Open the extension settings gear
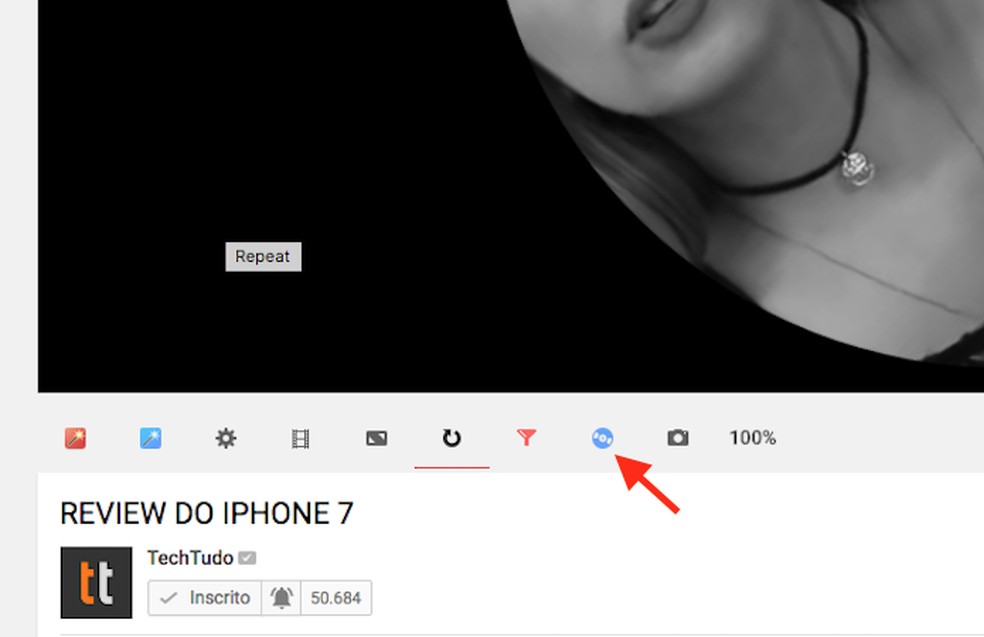Screen dimensions: 984x637 click(x=227, y=438)
